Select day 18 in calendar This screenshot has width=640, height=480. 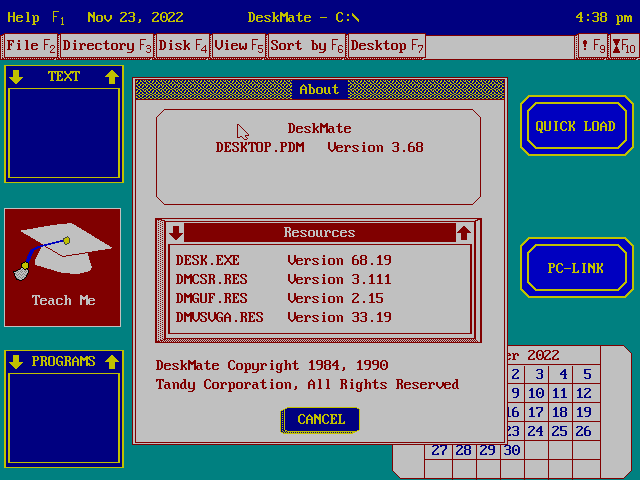coord(561,412)
